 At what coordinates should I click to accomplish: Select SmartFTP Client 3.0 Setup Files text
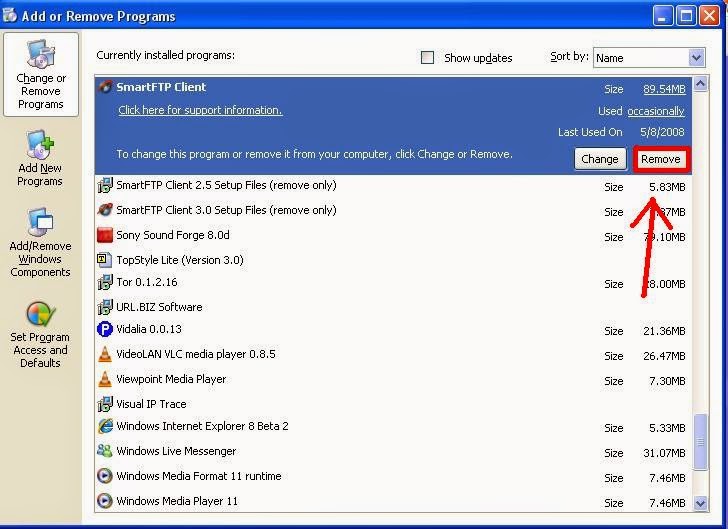226,210
